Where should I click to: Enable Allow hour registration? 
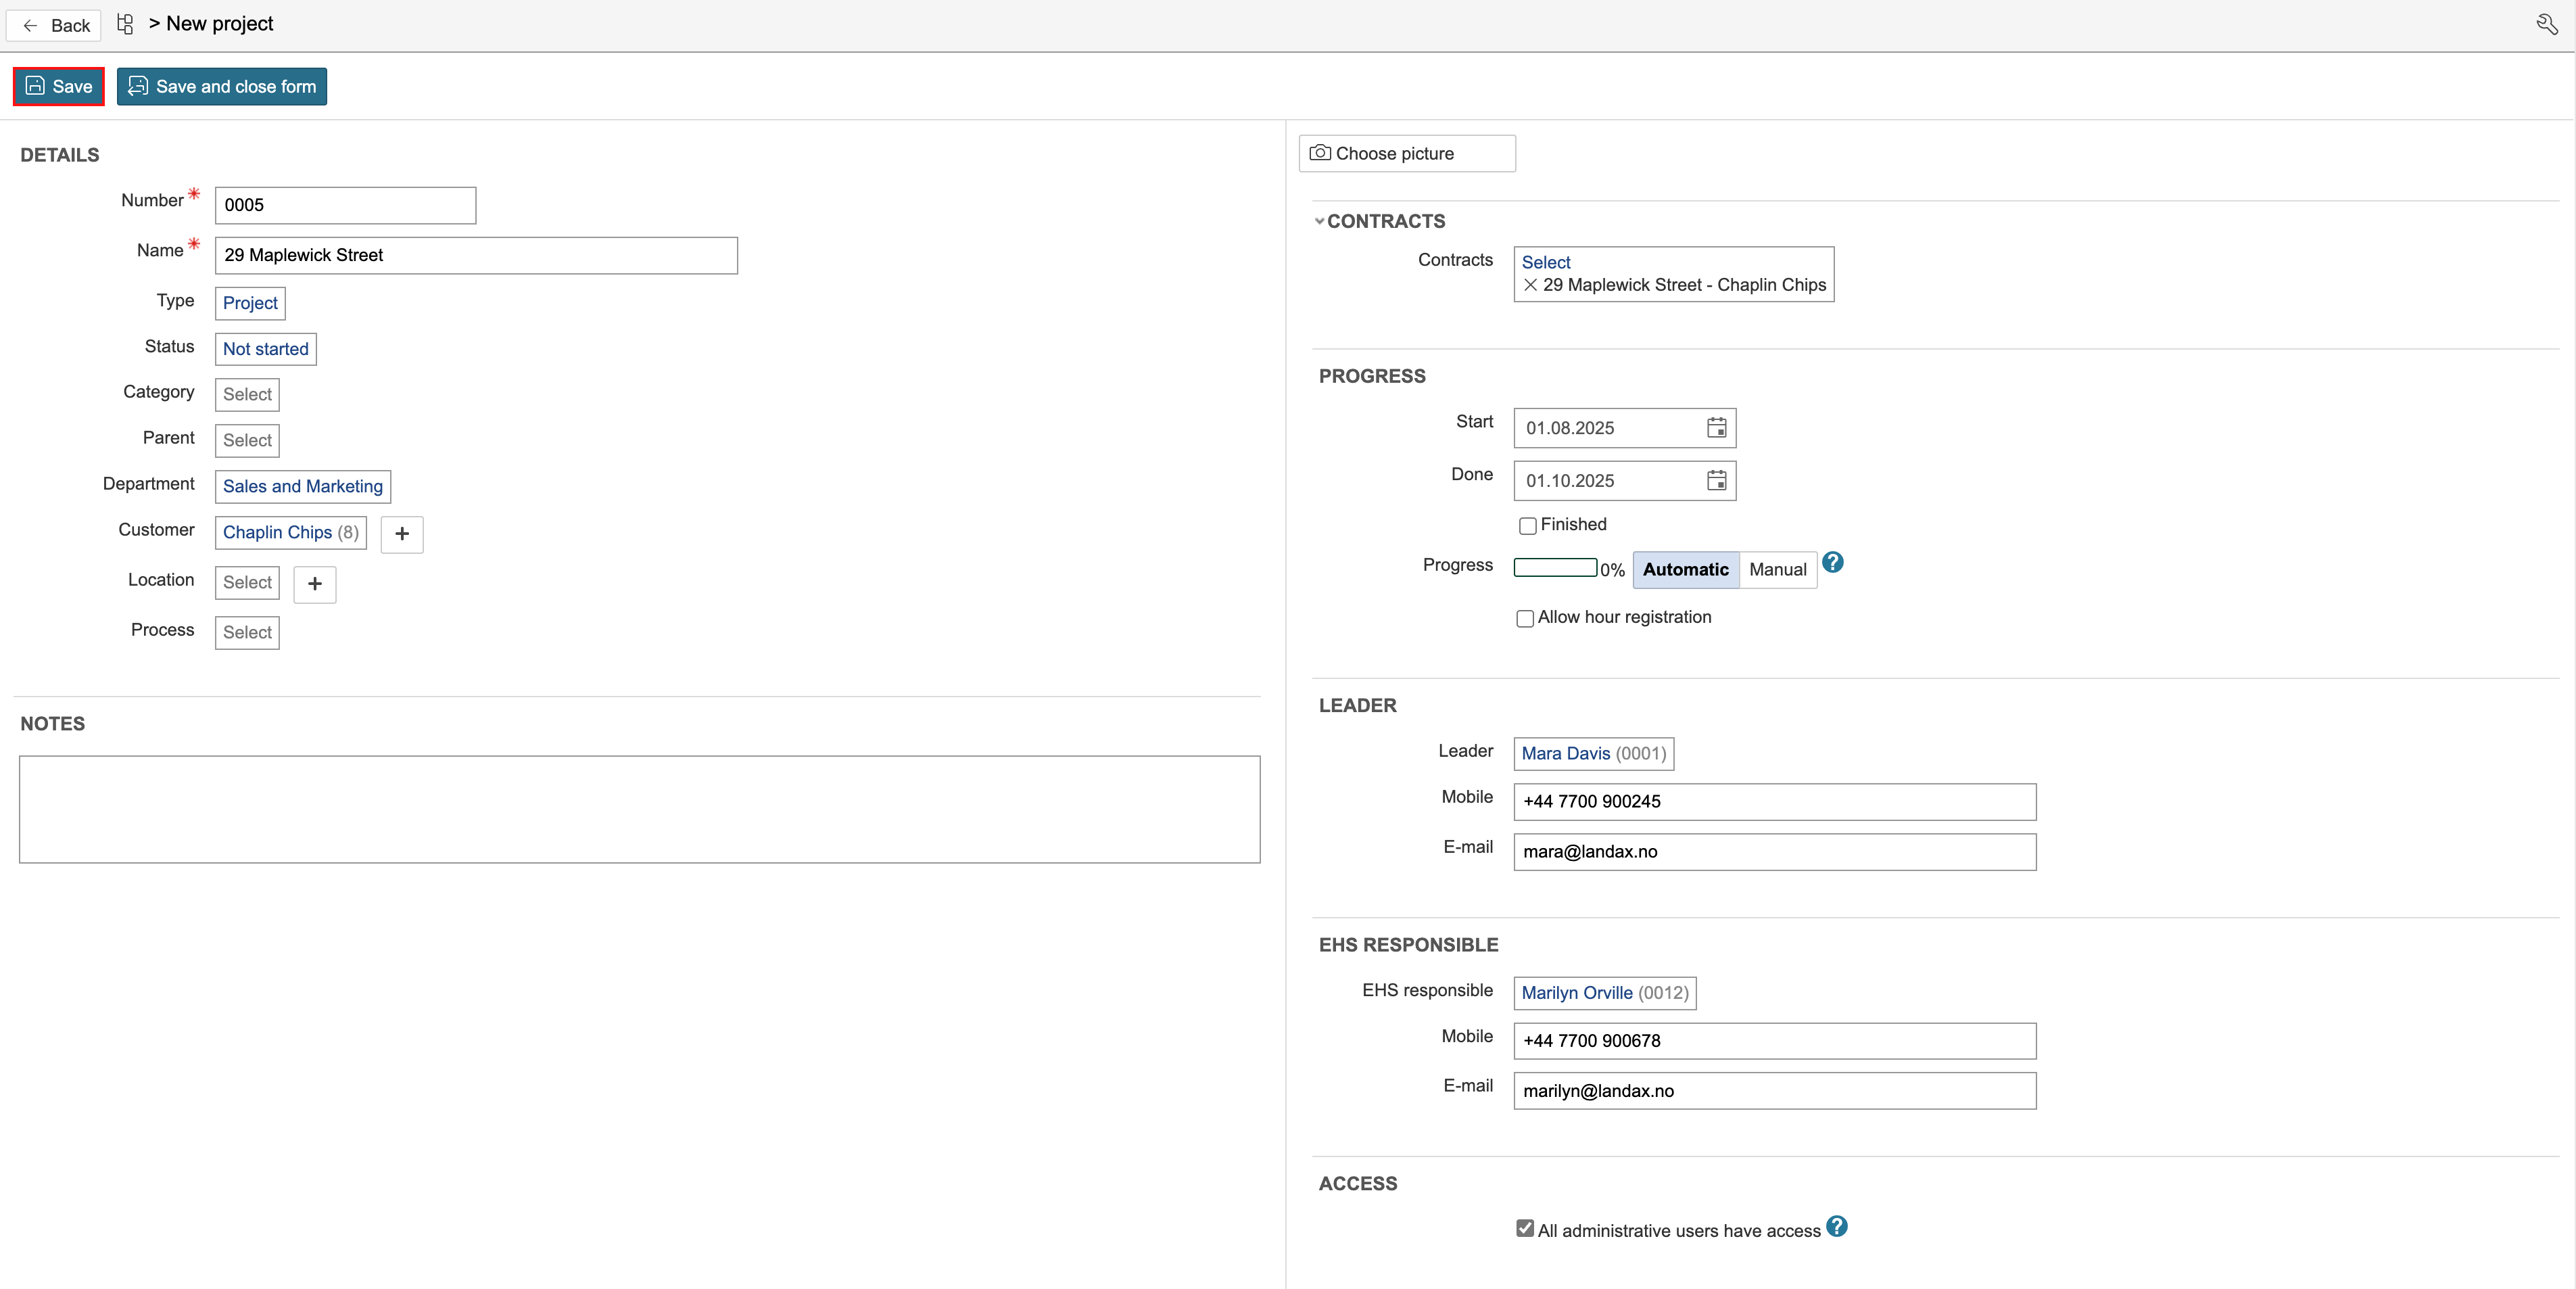click(1525, 619)
